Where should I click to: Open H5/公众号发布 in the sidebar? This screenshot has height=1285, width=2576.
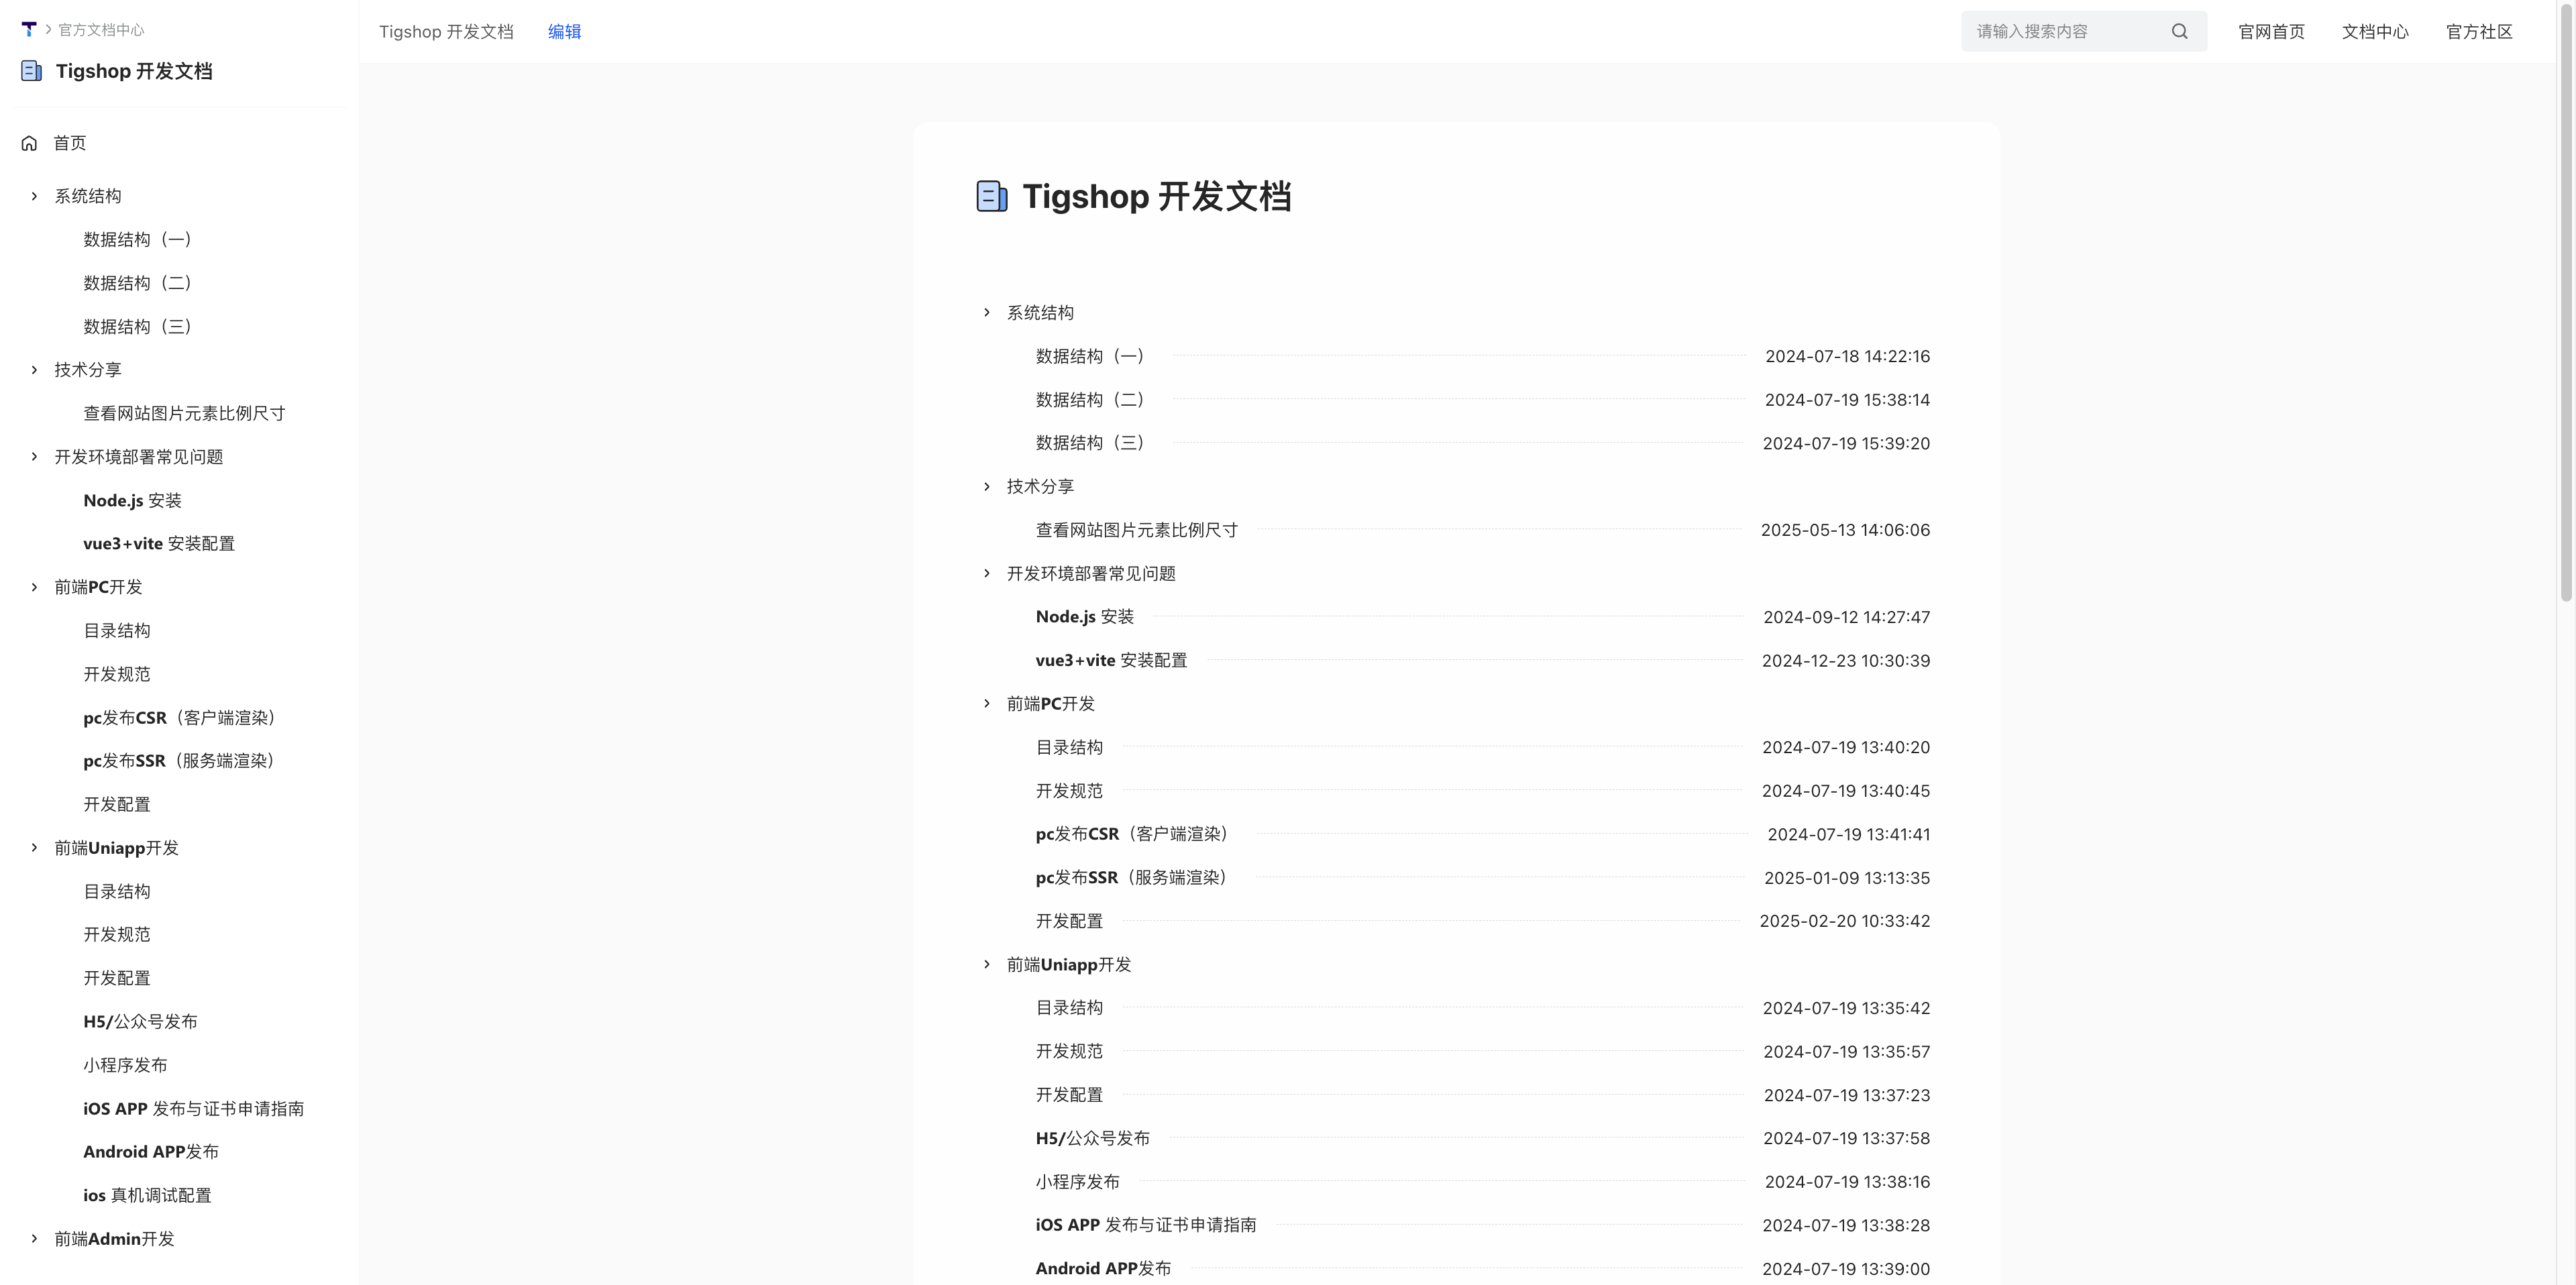click(140, 1022)
